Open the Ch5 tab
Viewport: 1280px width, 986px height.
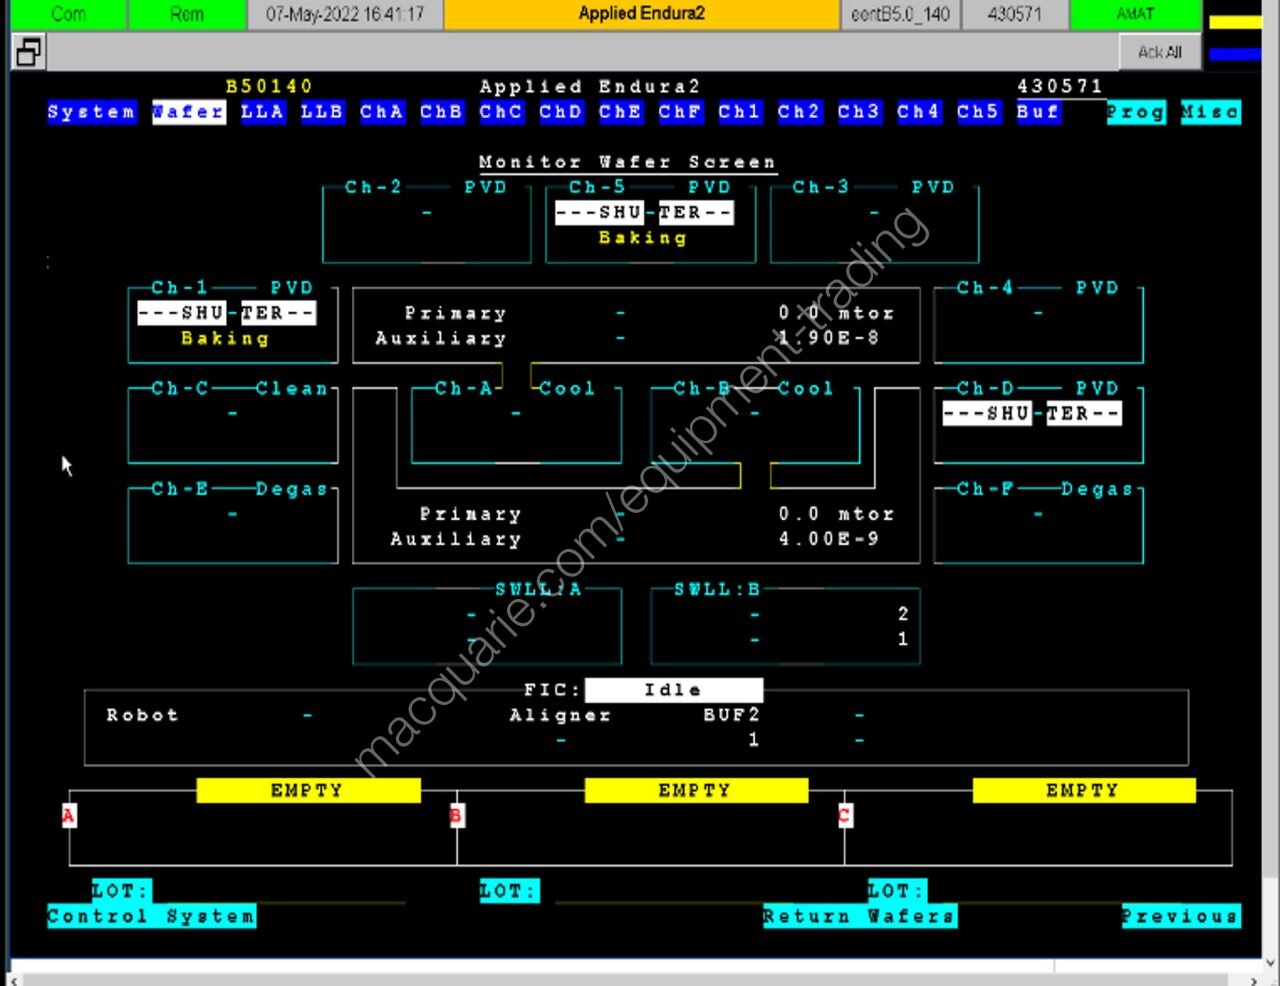[978, 112]
